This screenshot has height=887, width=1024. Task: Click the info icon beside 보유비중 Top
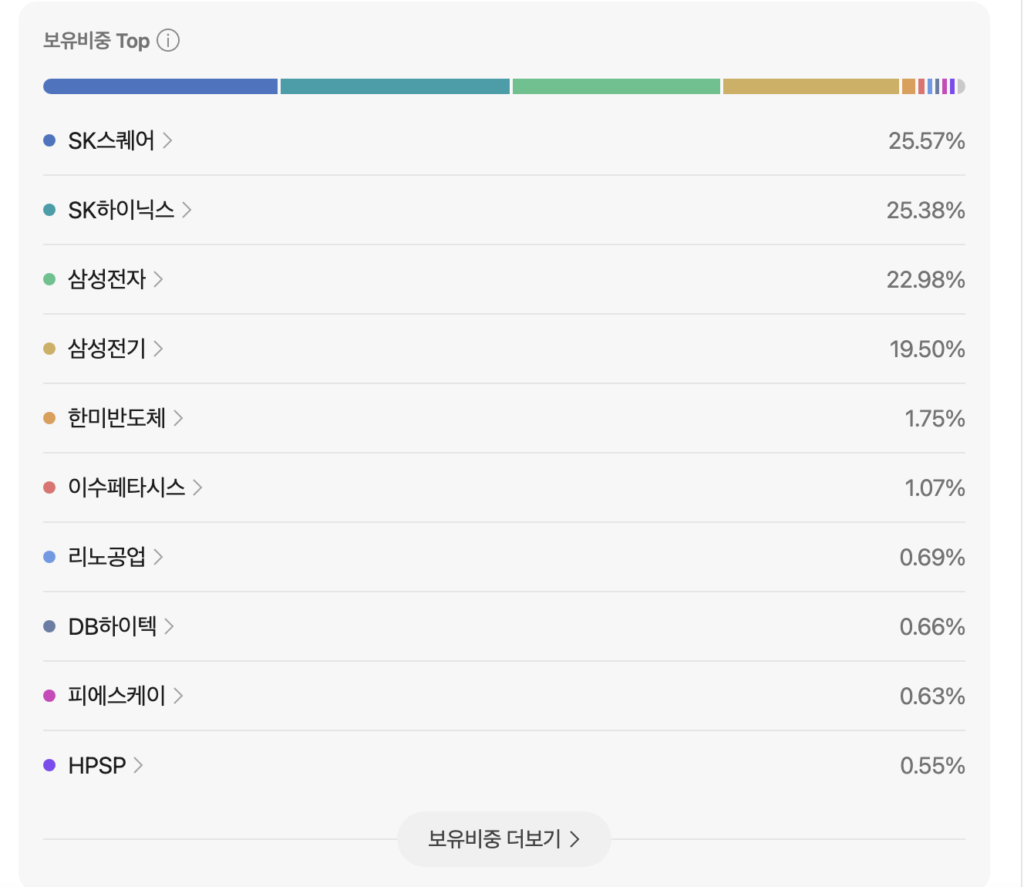[x=168, y=40]
